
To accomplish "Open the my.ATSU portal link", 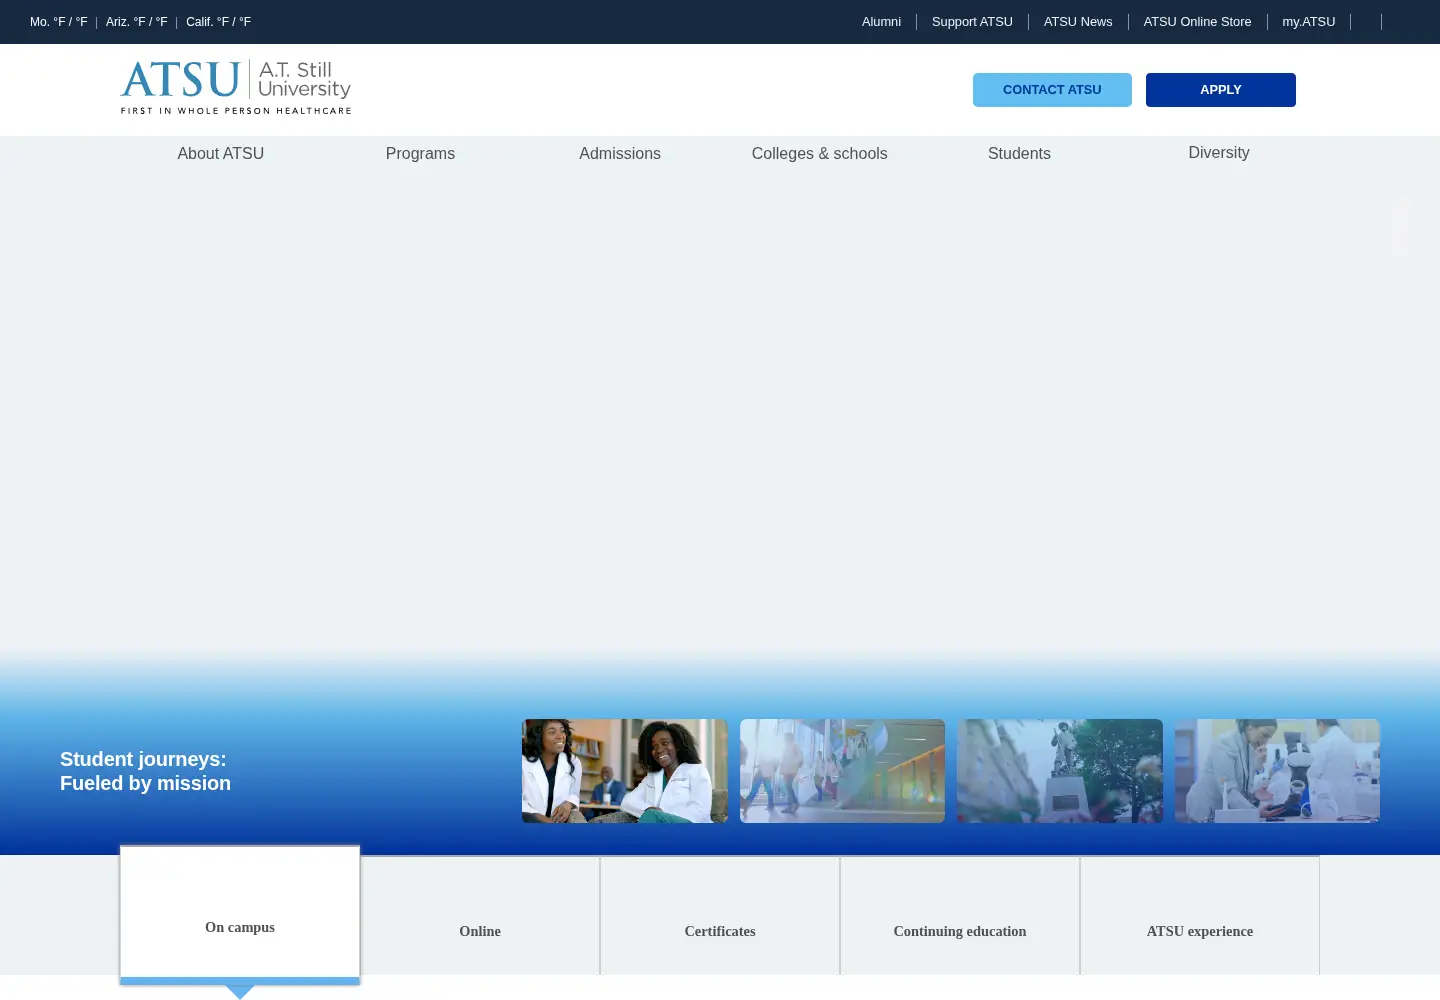I will coord(1309,22).
